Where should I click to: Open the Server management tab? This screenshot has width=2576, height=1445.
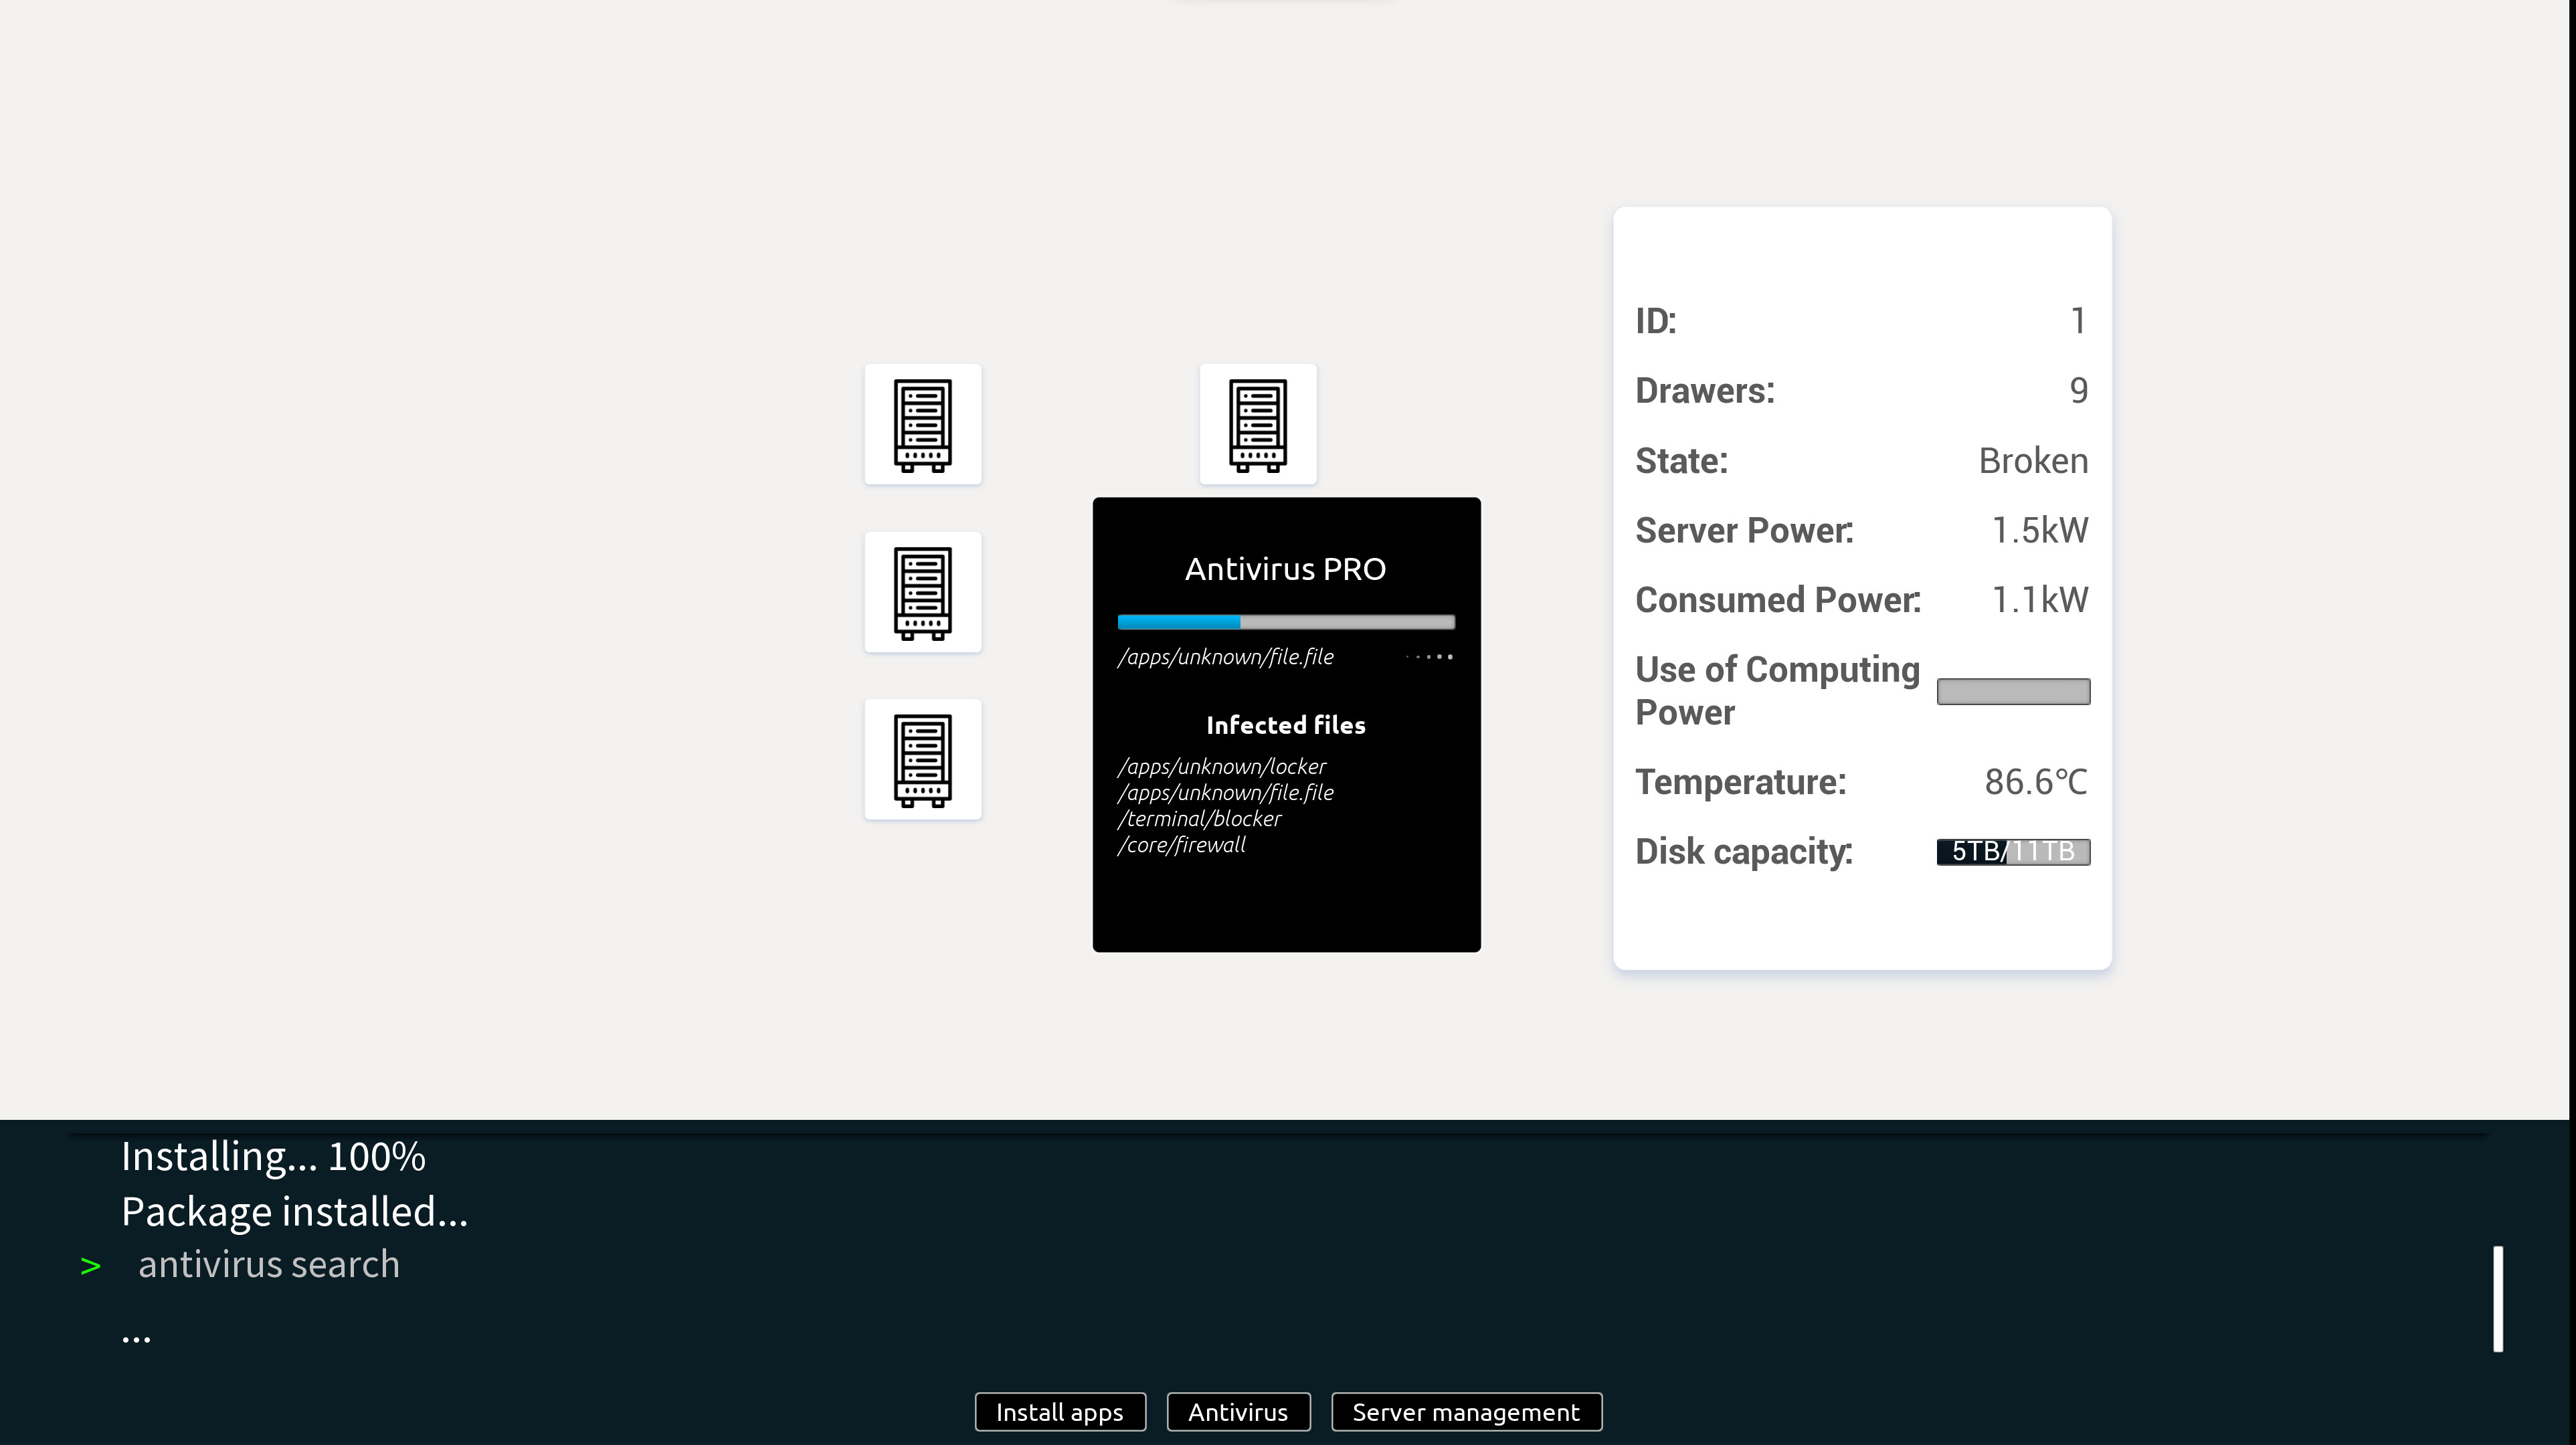[1465, 1412]
